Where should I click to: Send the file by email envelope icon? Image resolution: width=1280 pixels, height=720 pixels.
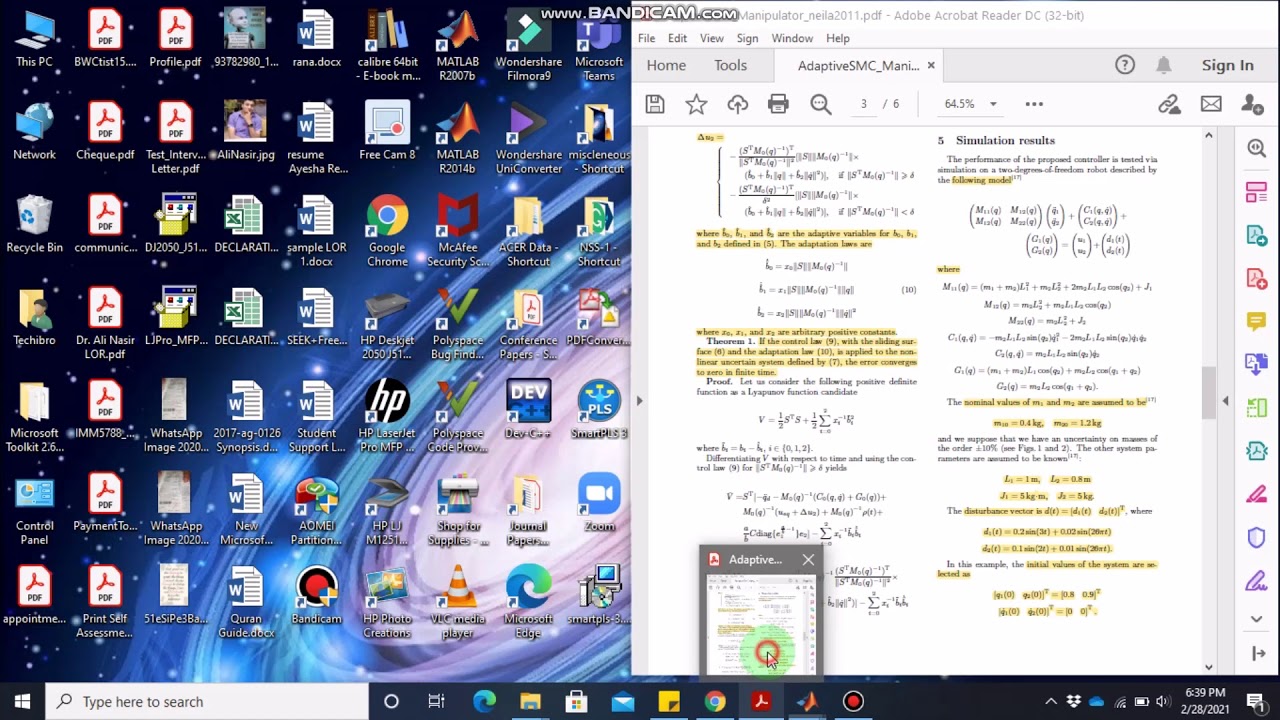point(1211,104)
